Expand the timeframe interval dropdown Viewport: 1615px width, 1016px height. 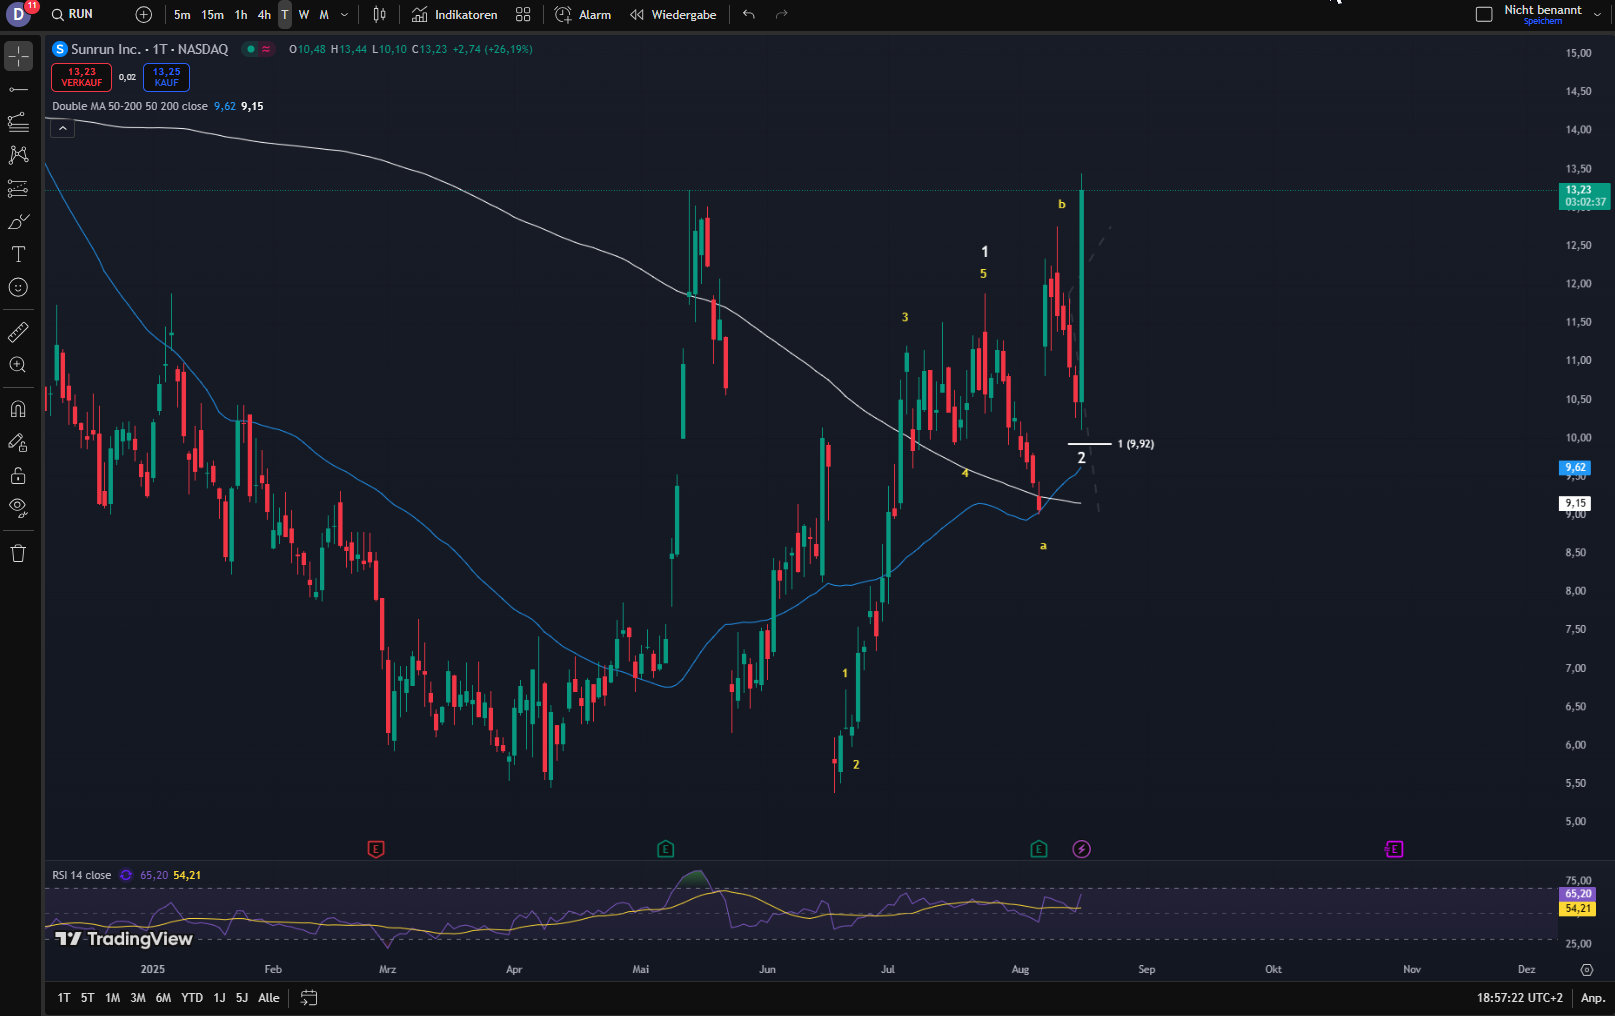tap(345, 15)
